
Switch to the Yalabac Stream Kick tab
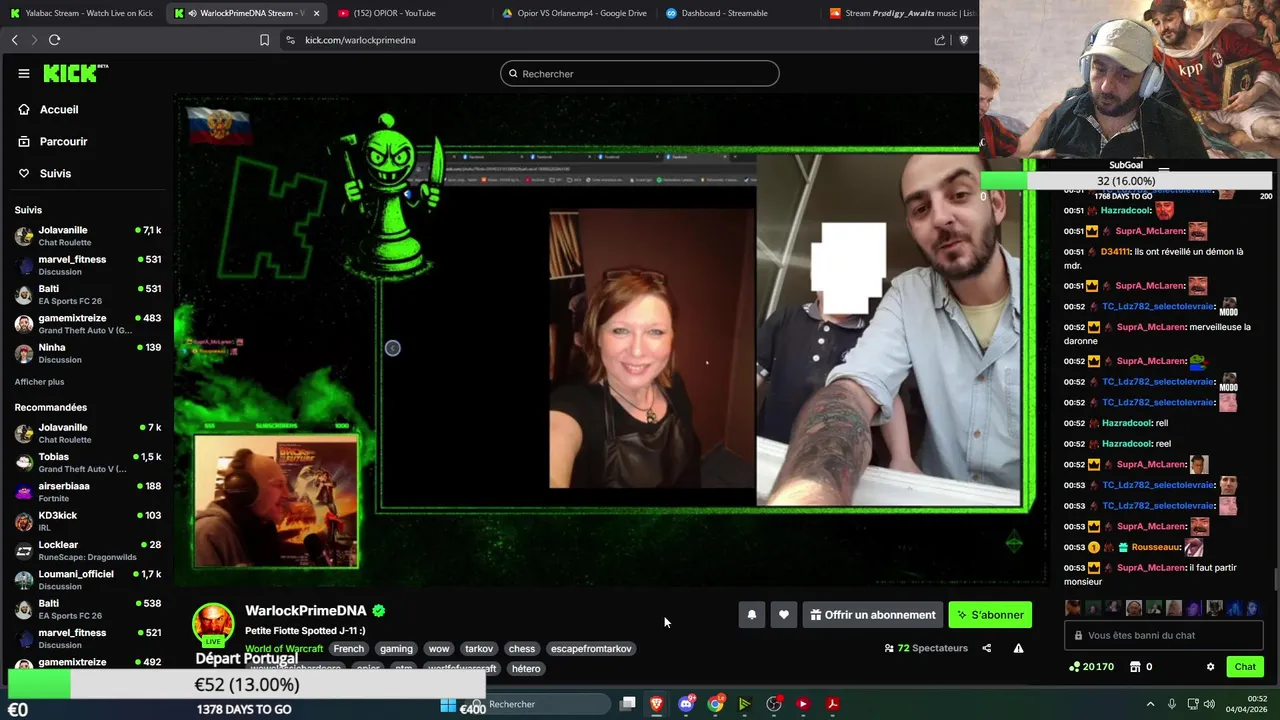point(82,13)
